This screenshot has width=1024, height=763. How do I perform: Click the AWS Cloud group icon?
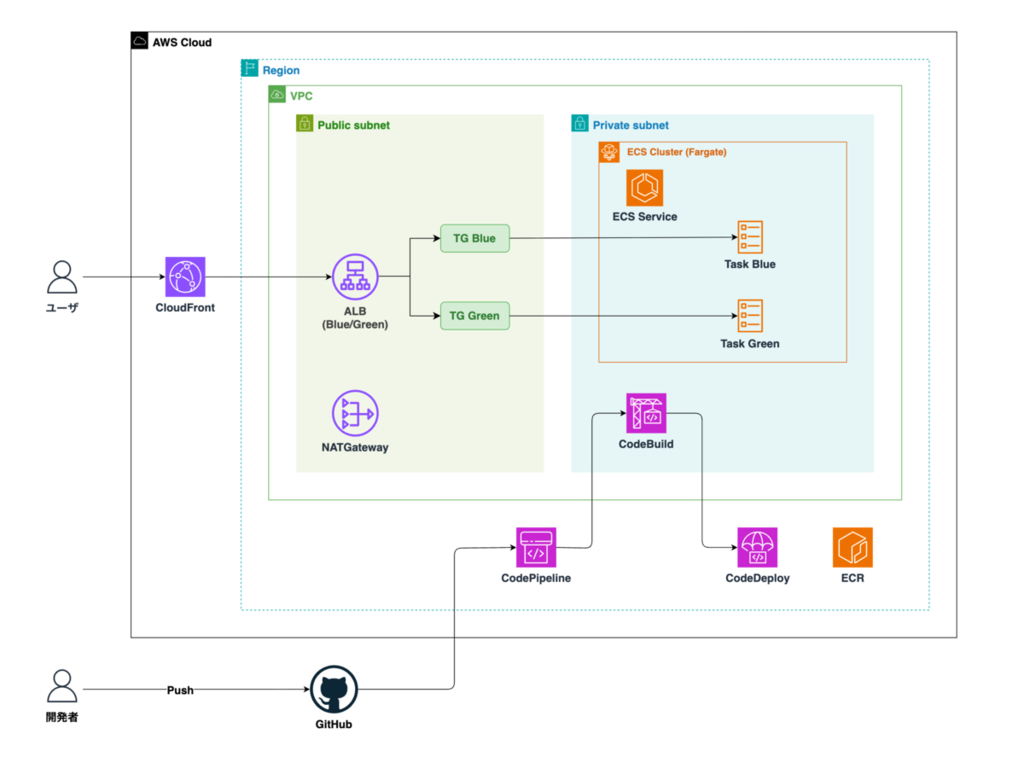pyautogui.click(x=139, y=41)
